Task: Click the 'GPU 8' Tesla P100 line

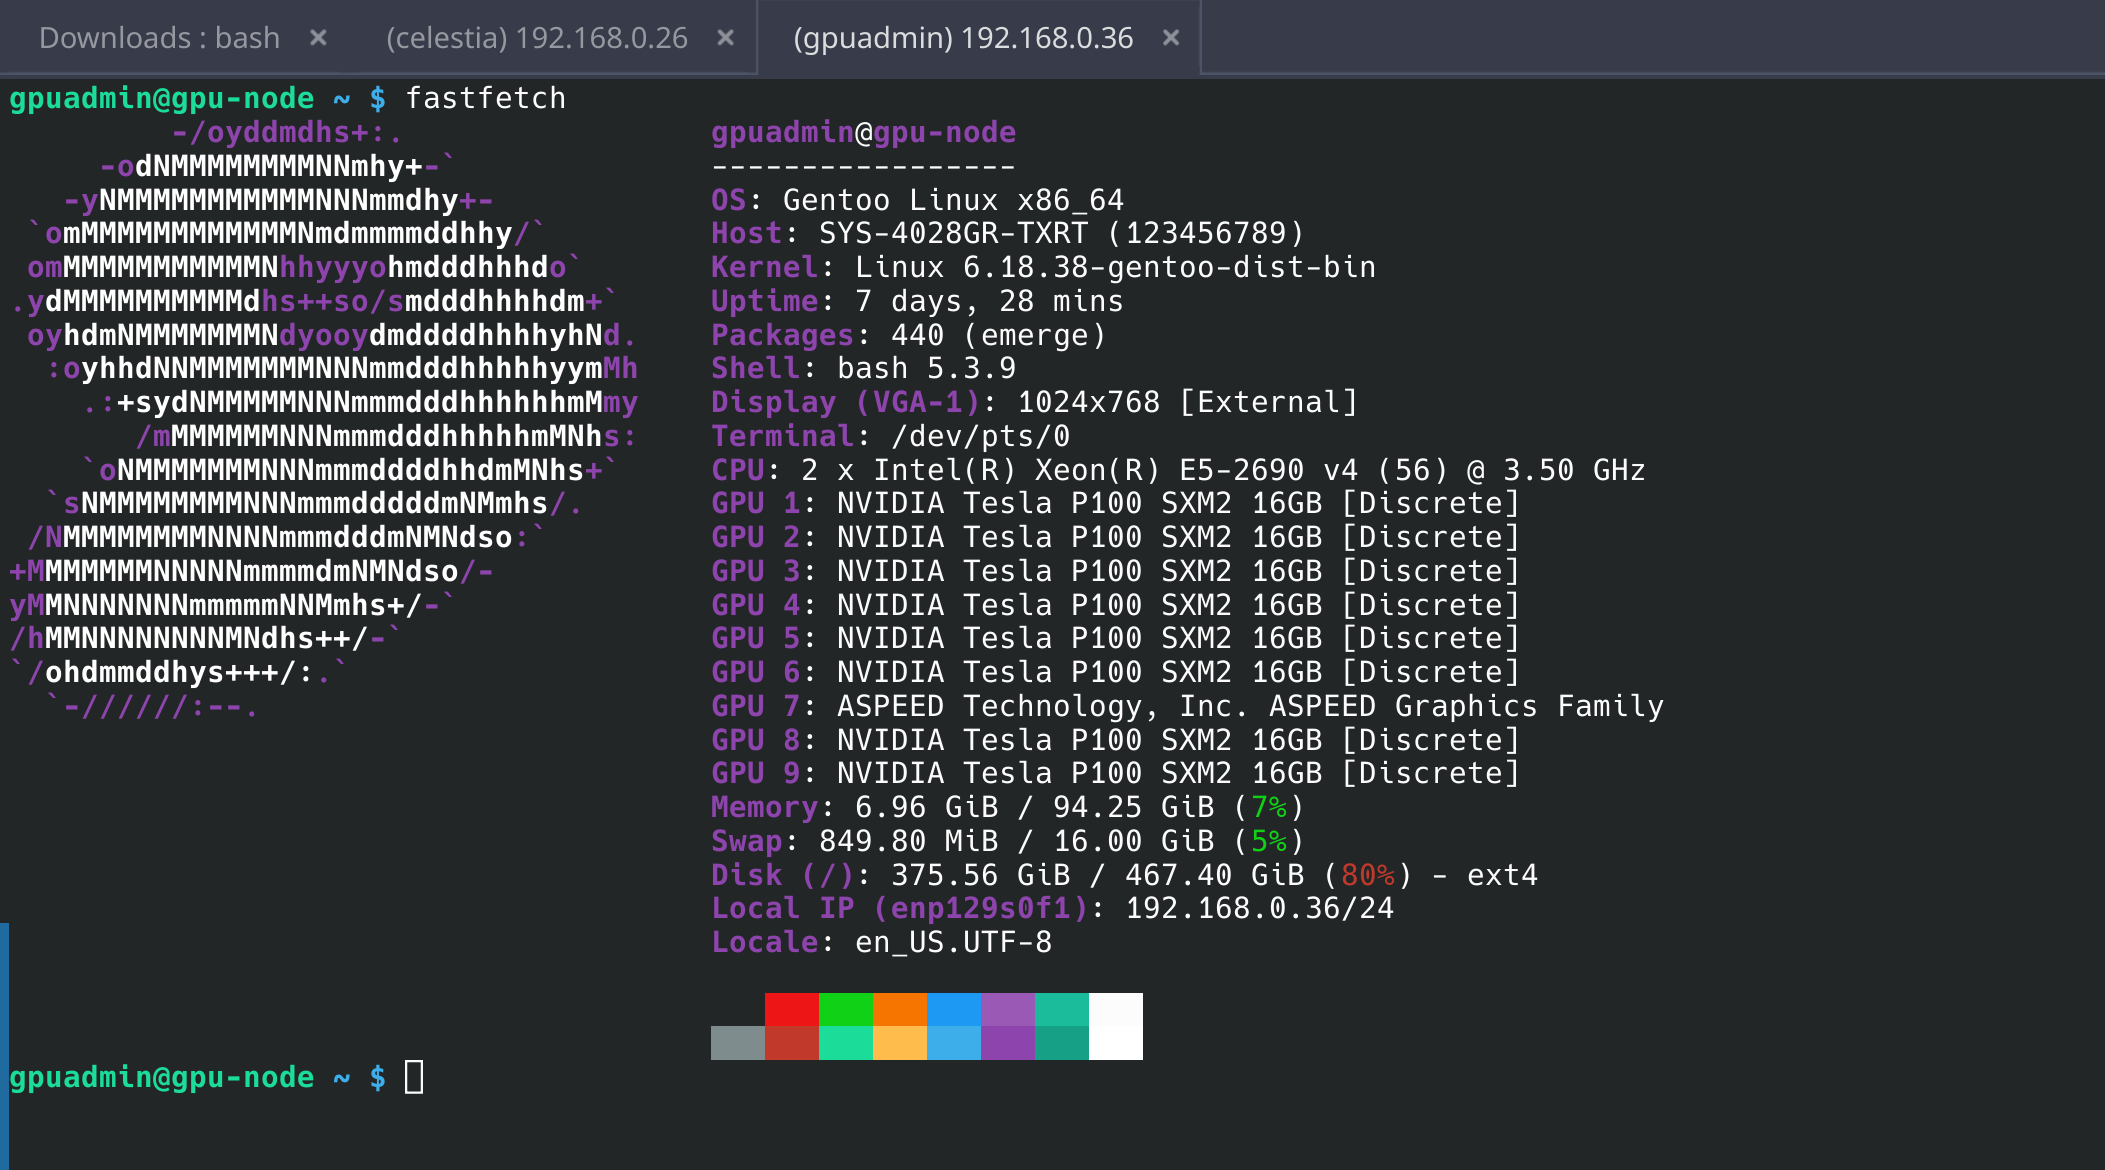Action: (x=1115, y=740)
